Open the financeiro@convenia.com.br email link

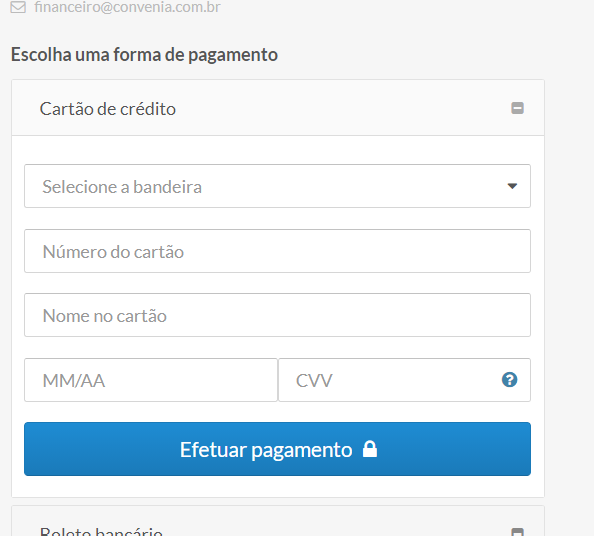click(x=127, y=7)
